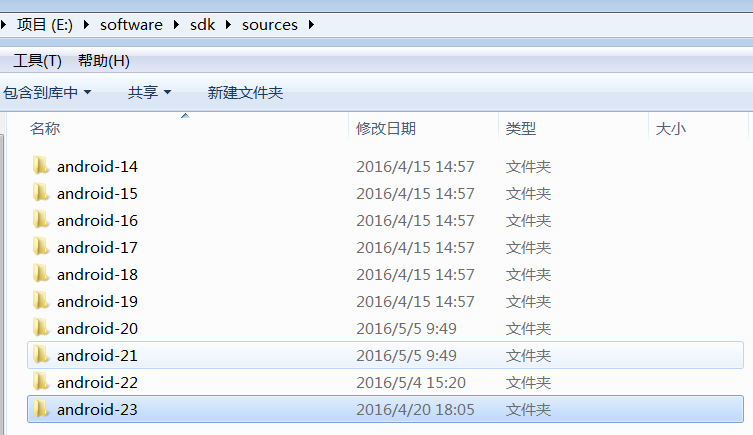Click the android-16 folder icon
This screenshot has height=435, width=753.
click(x=41, y=219)
